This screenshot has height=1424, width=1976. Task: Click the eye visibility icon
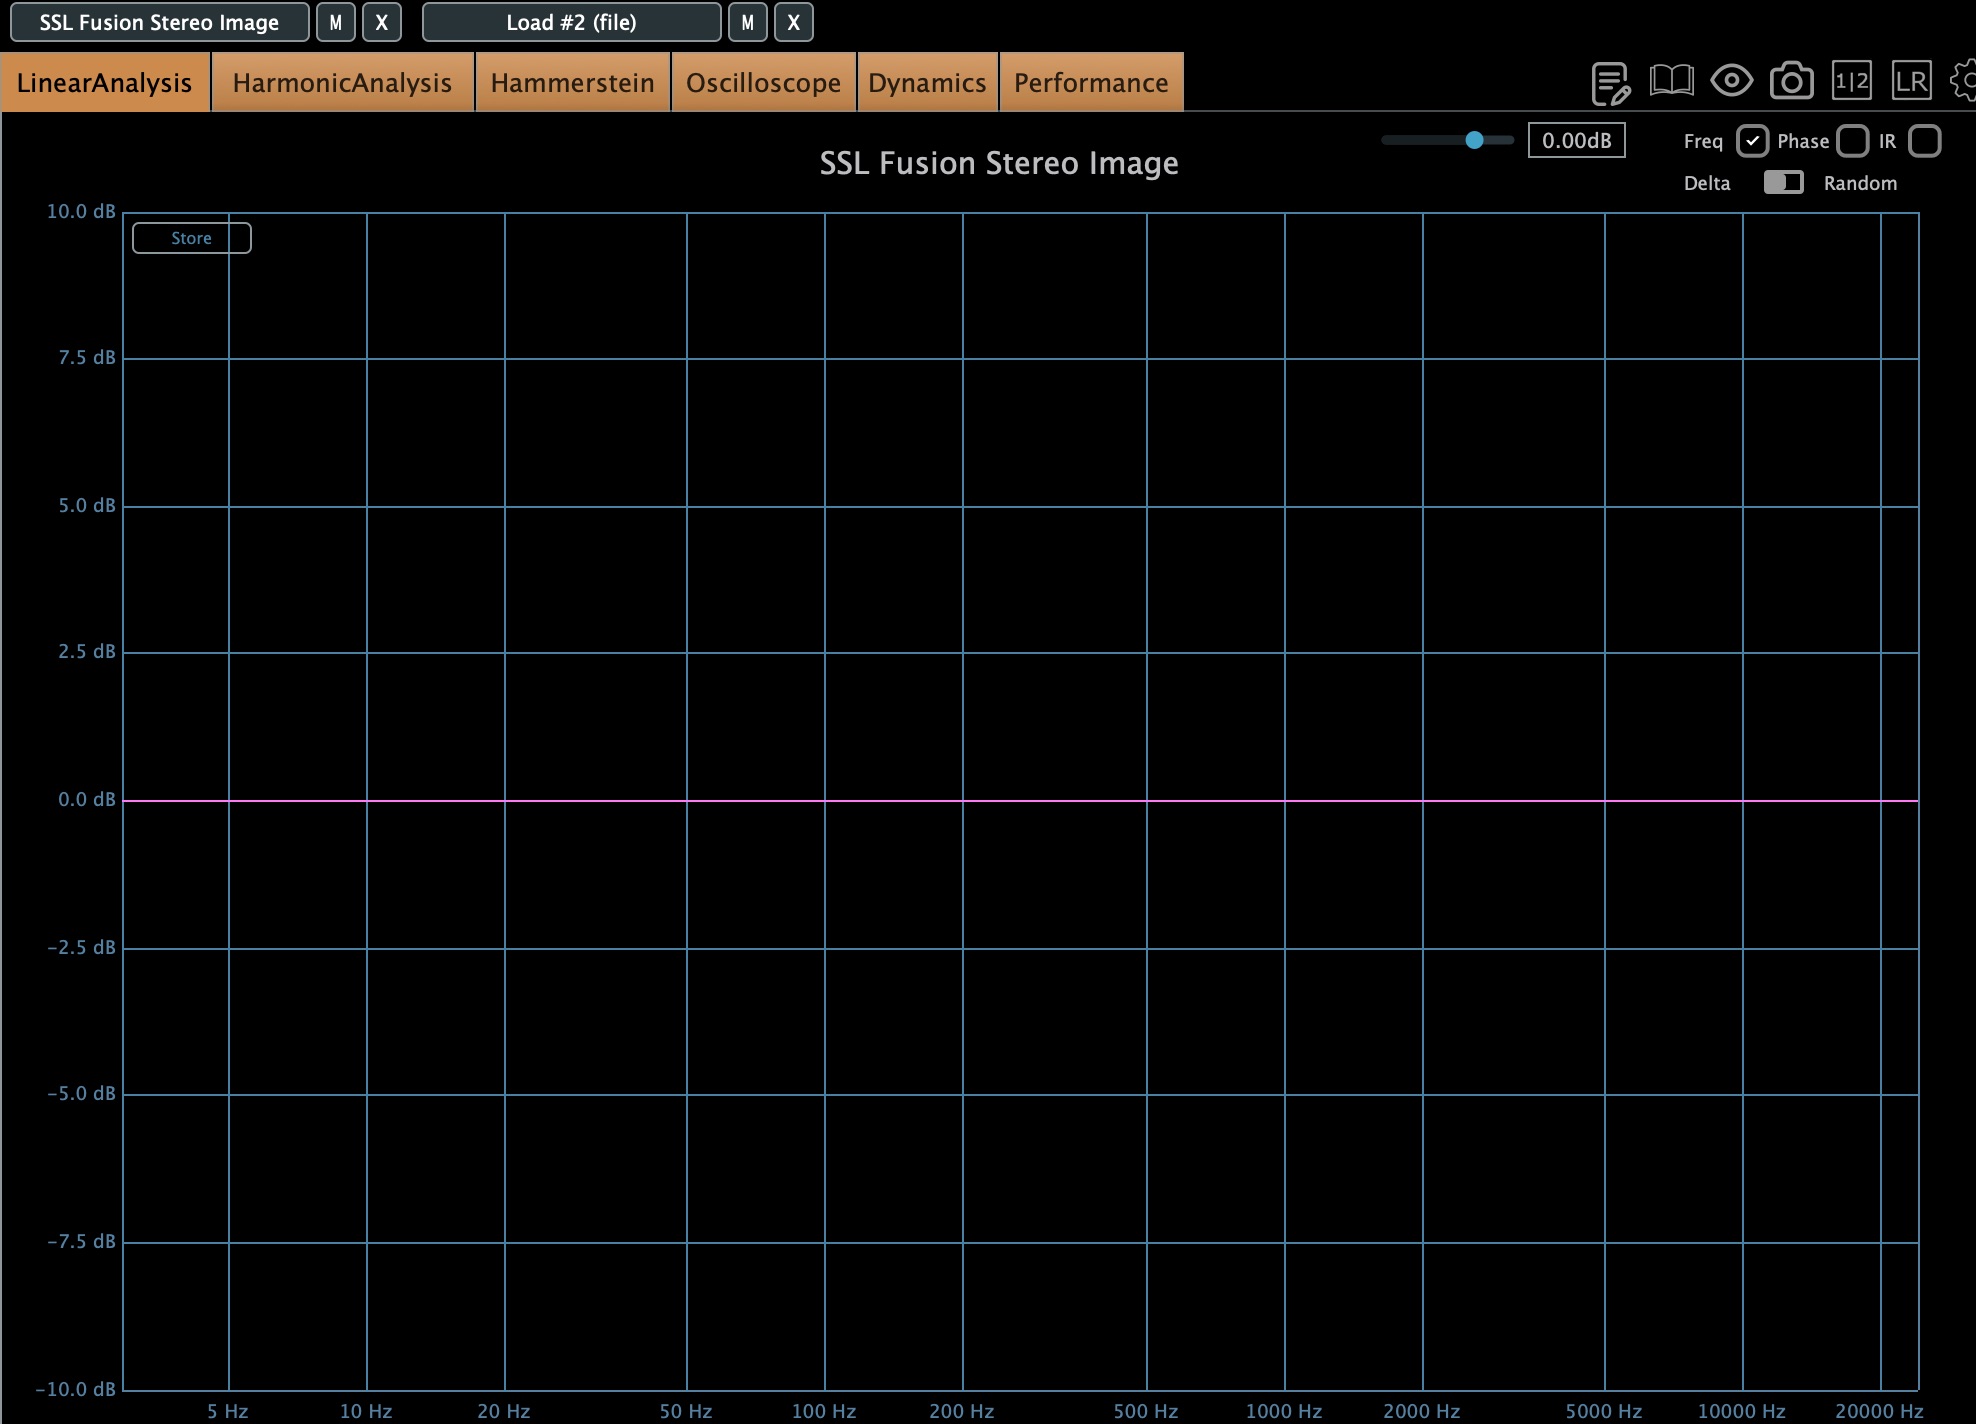click(1731, 81)
